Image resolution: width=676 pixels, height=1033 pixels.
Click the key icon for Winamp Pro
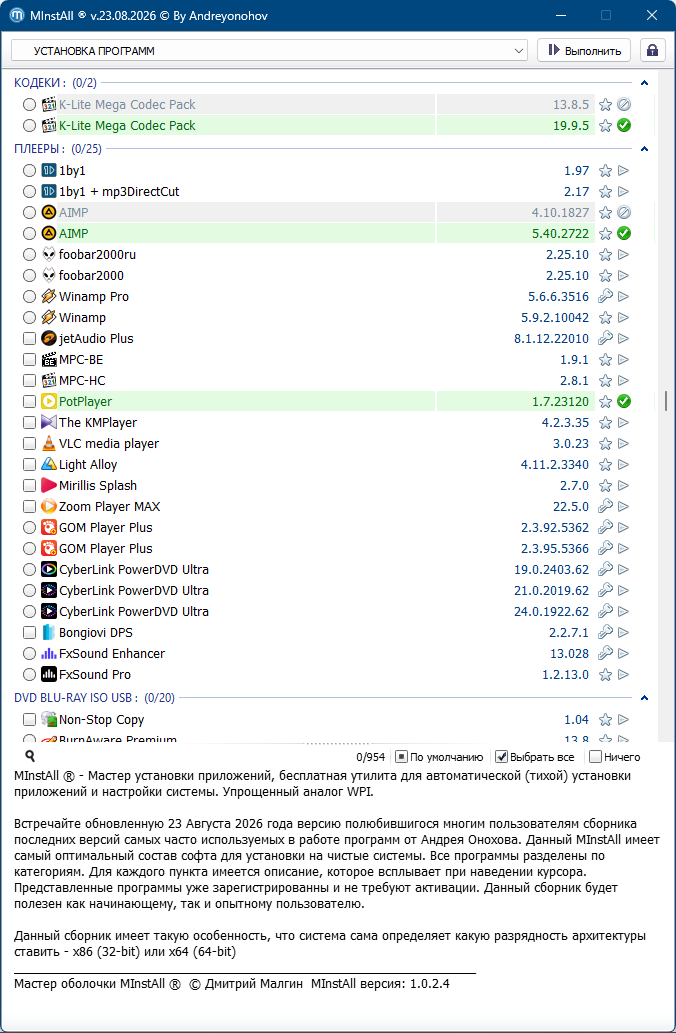coord(606,296)
